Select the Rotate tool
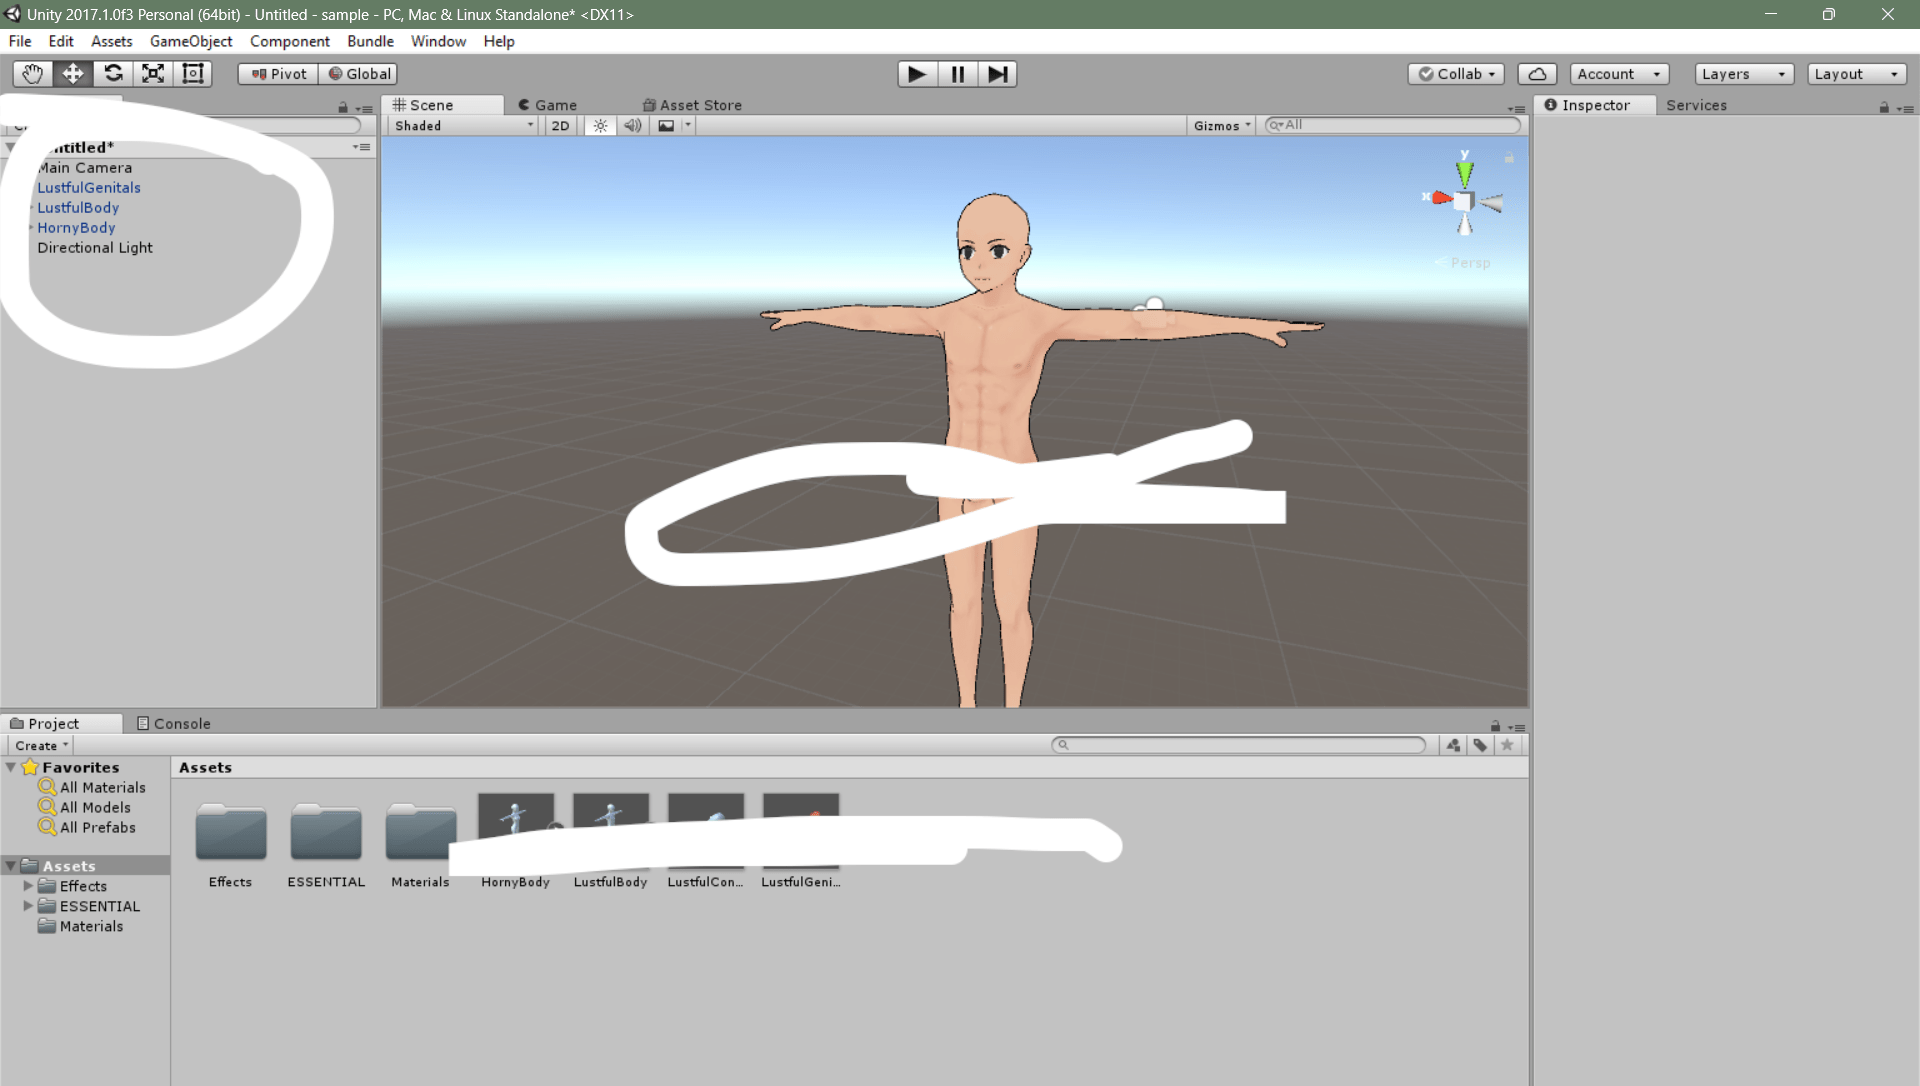The image size is (1920, 1086). [x=113, y=74]
